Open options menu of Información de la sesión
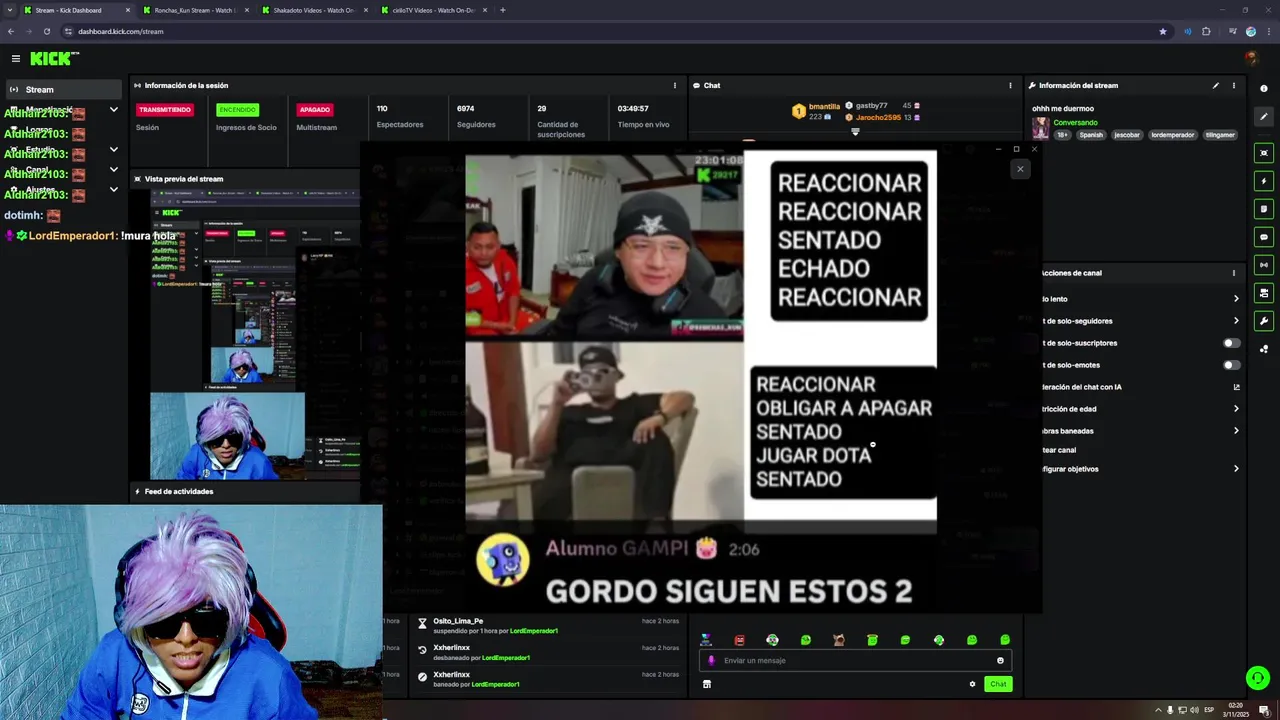The image size is (1280, 720). coord(674,86)
